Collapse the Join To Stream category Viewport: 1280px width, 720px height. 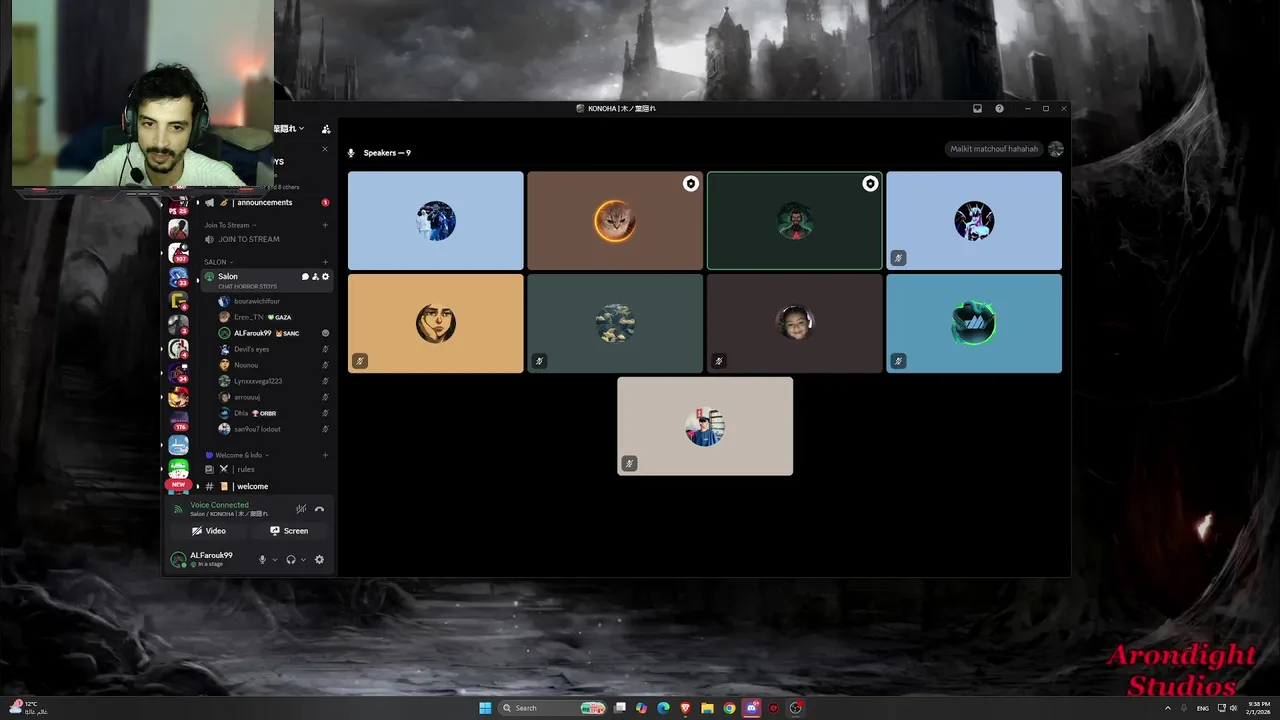coord(230,225)
